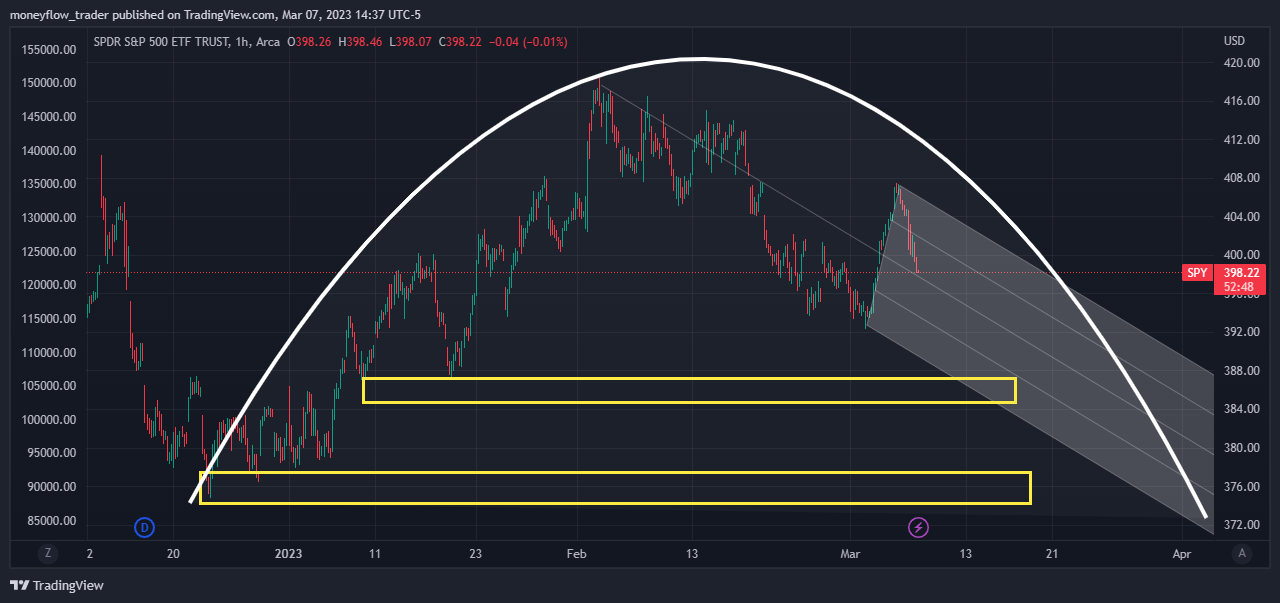Click the 376.00 right axis label
The image size is (1280, 603).
tap(1240, 487)
